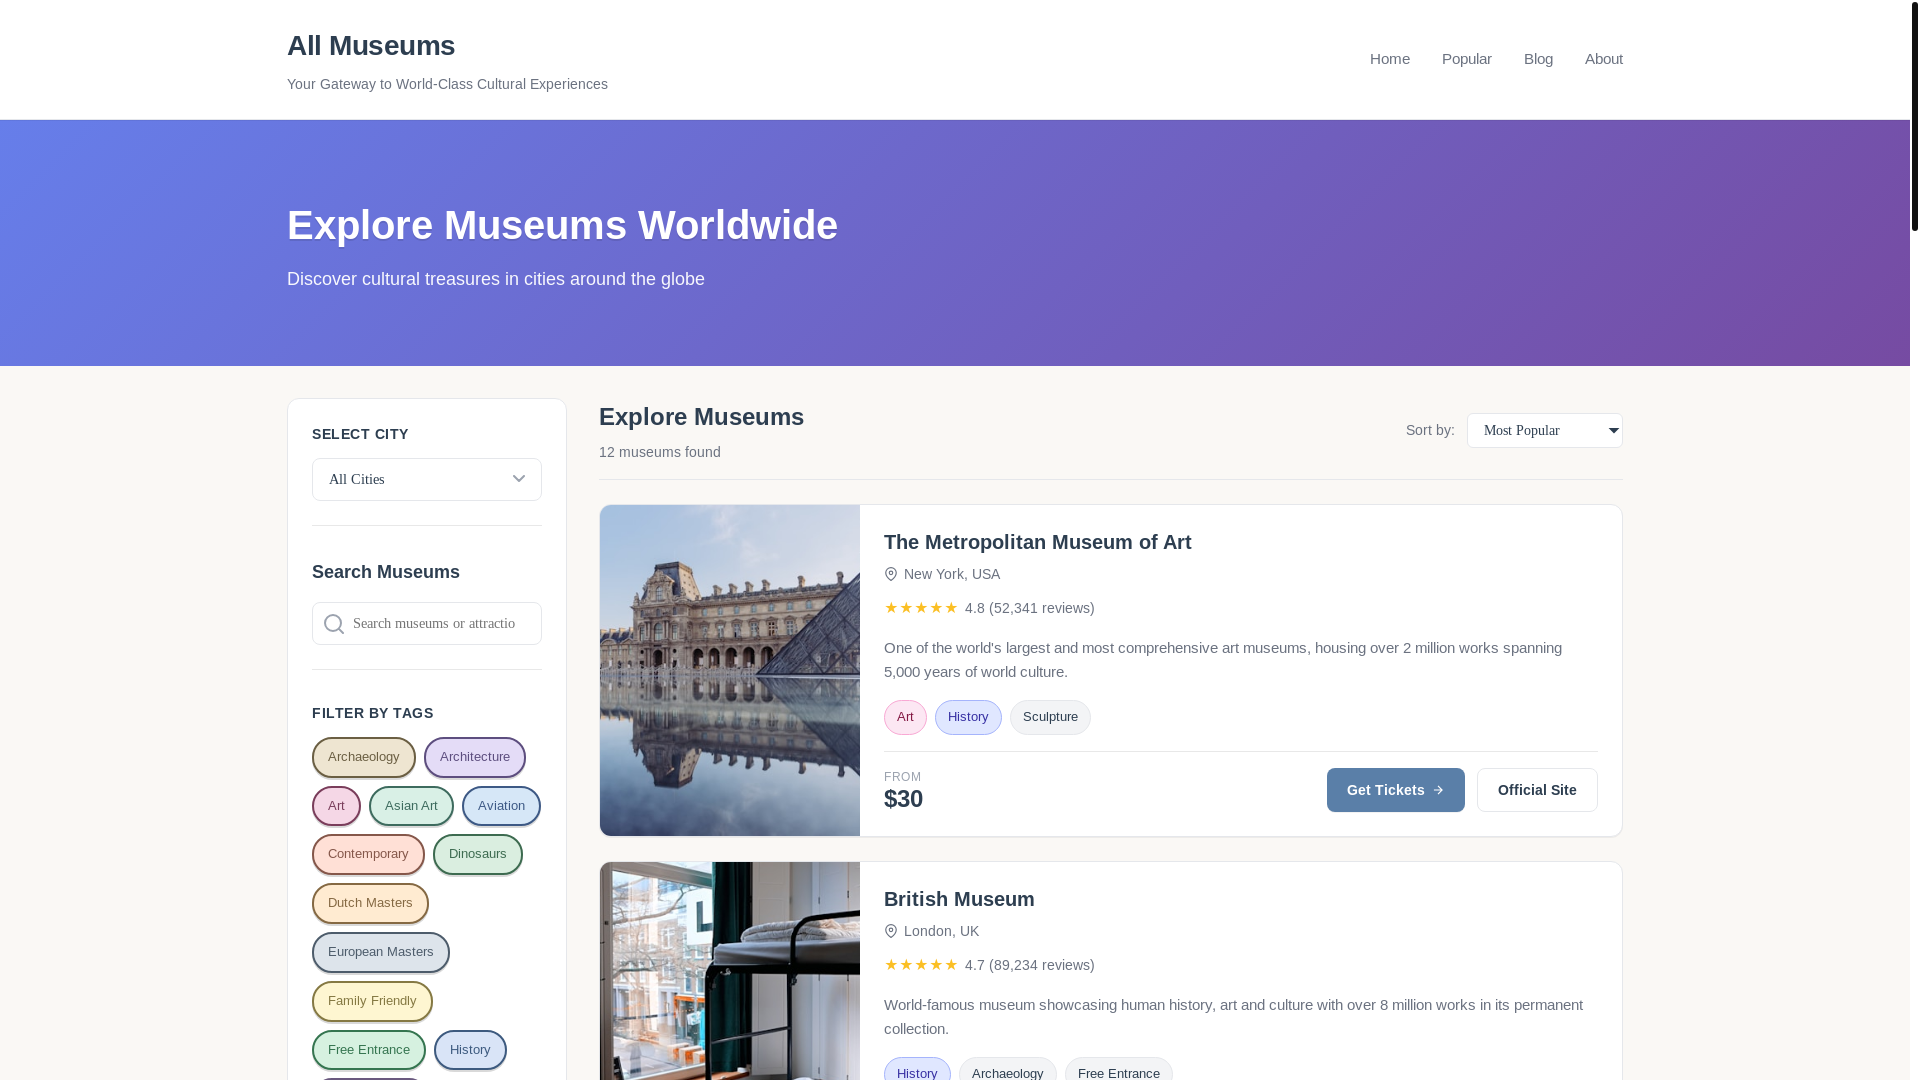Click Free Entrance tag on British Museum card
The image size is (1920, 1080).
coord(1119,1070)
